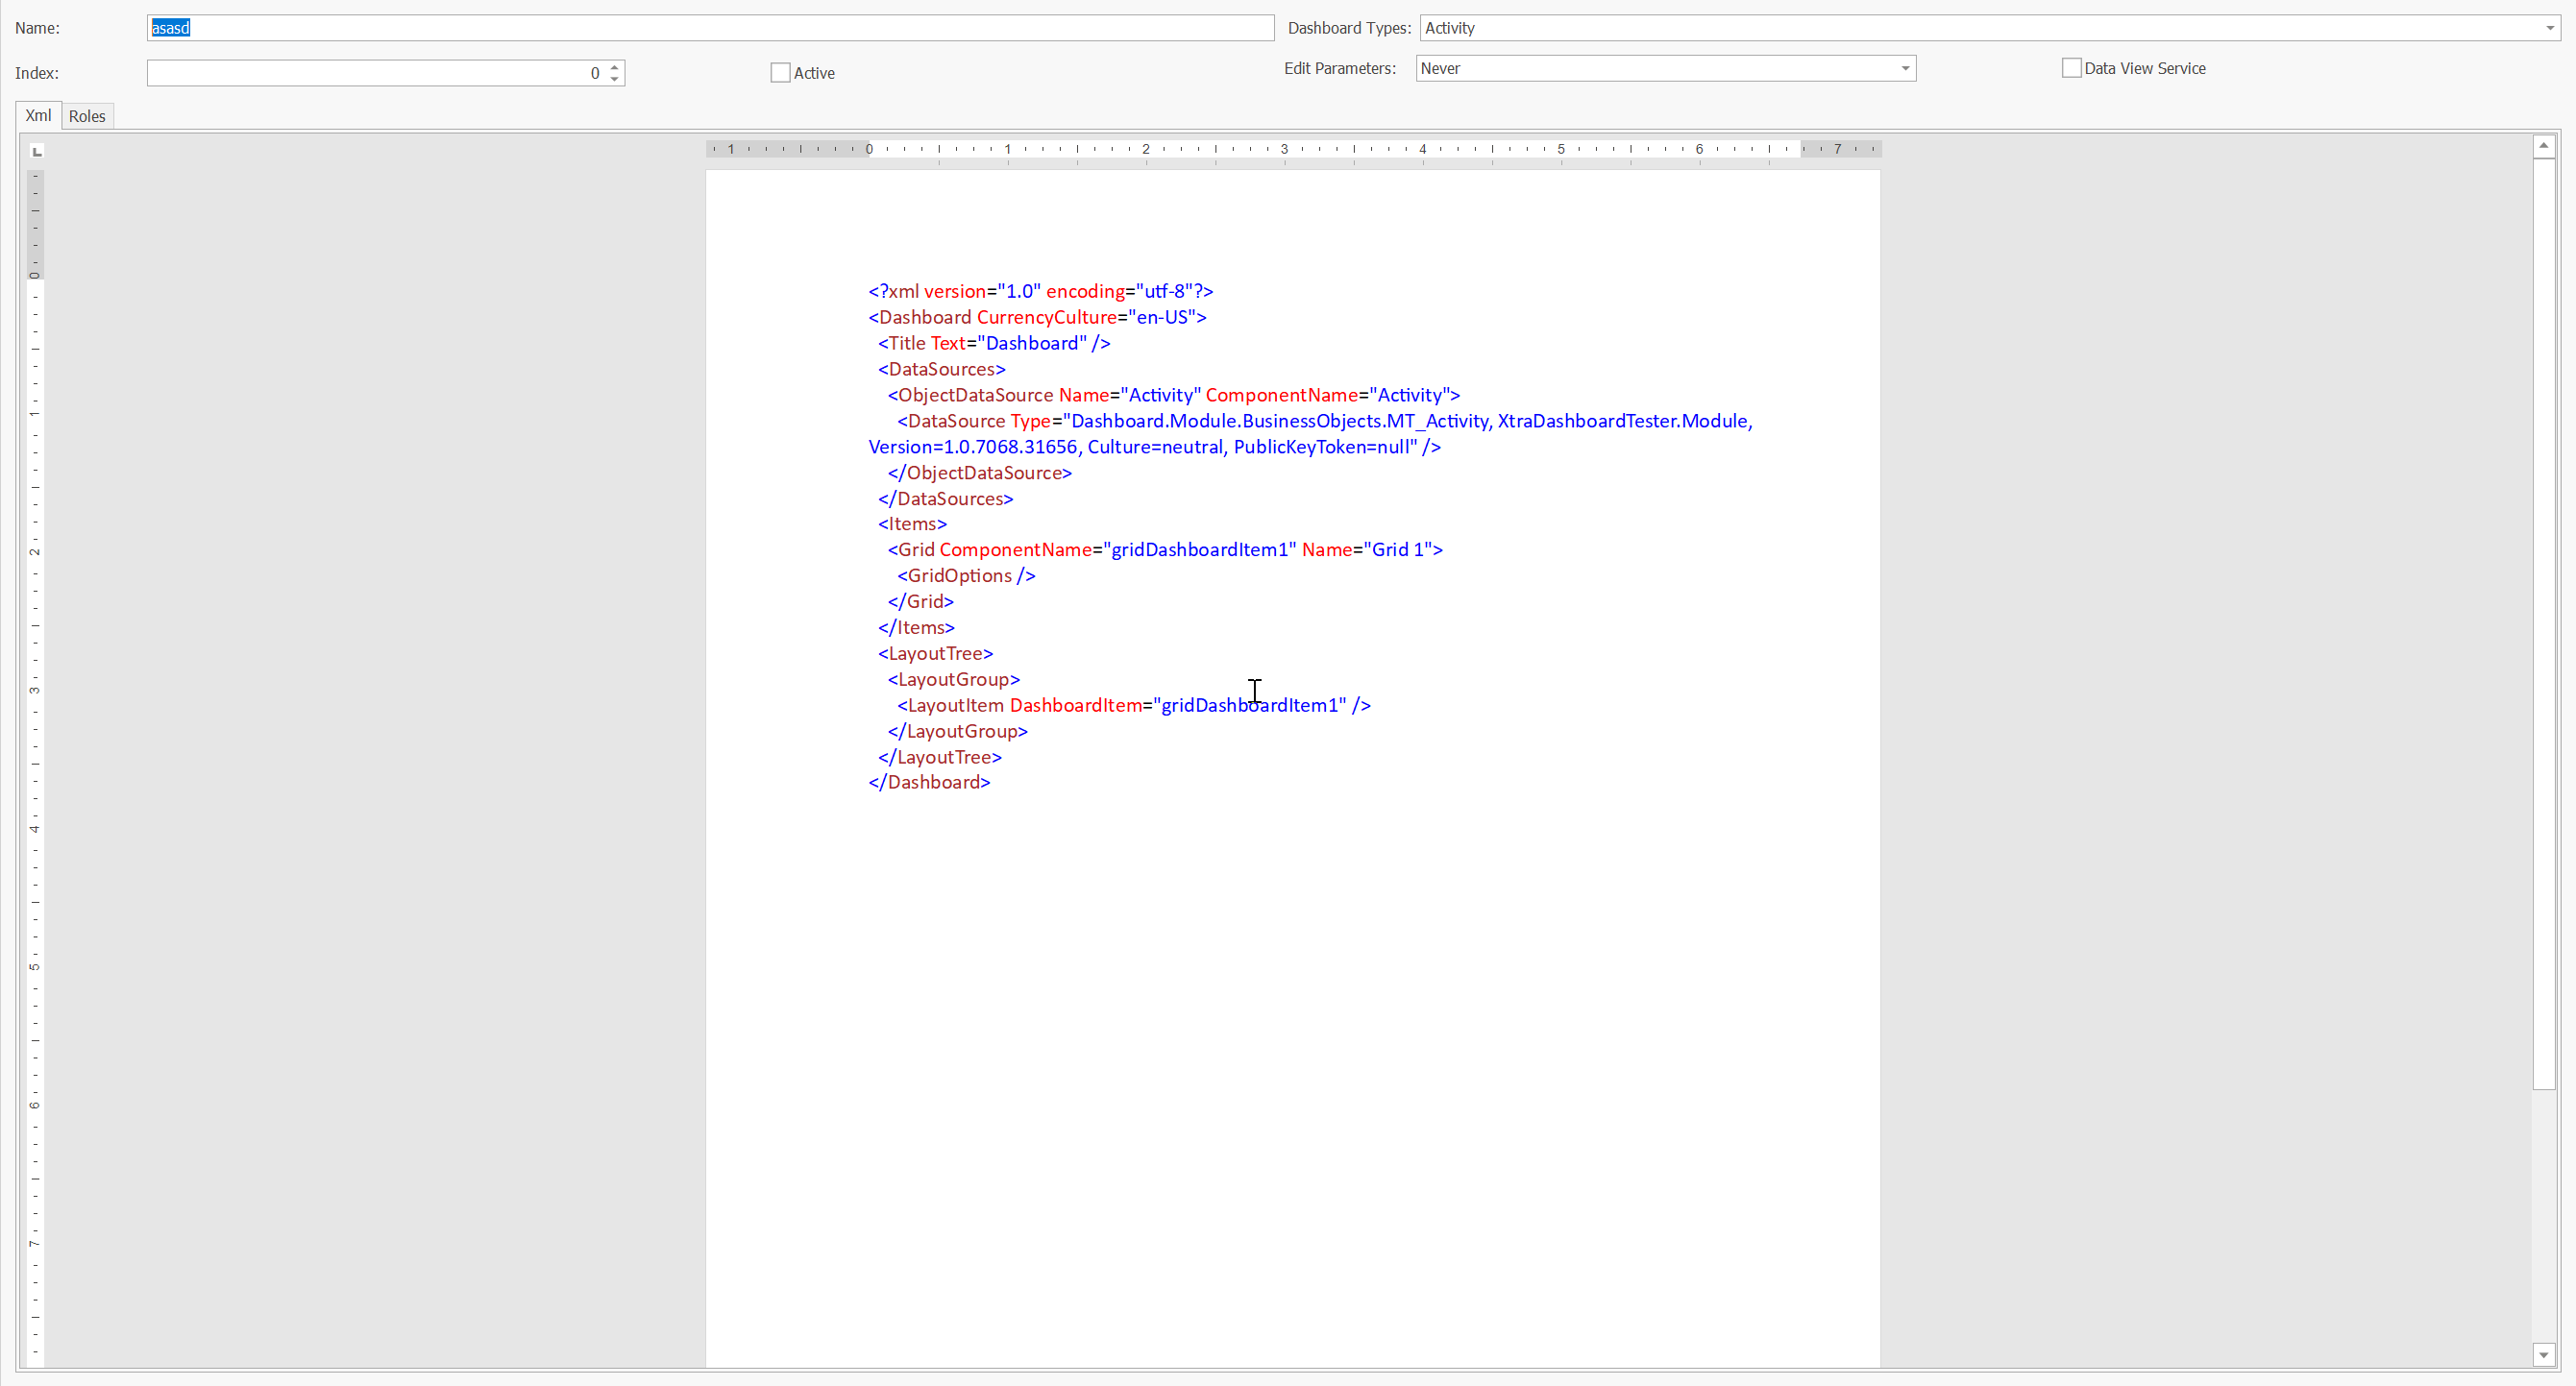Click the Activity value in Dashboard Types
This screenshot has height=1386, width=2576.
(x=1451, y=28)
